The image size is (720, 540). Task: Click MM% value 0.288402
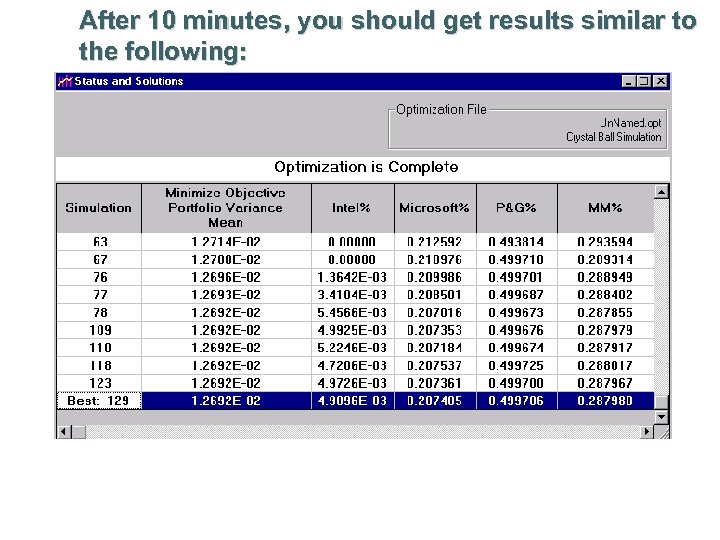(x=605, y=295)
